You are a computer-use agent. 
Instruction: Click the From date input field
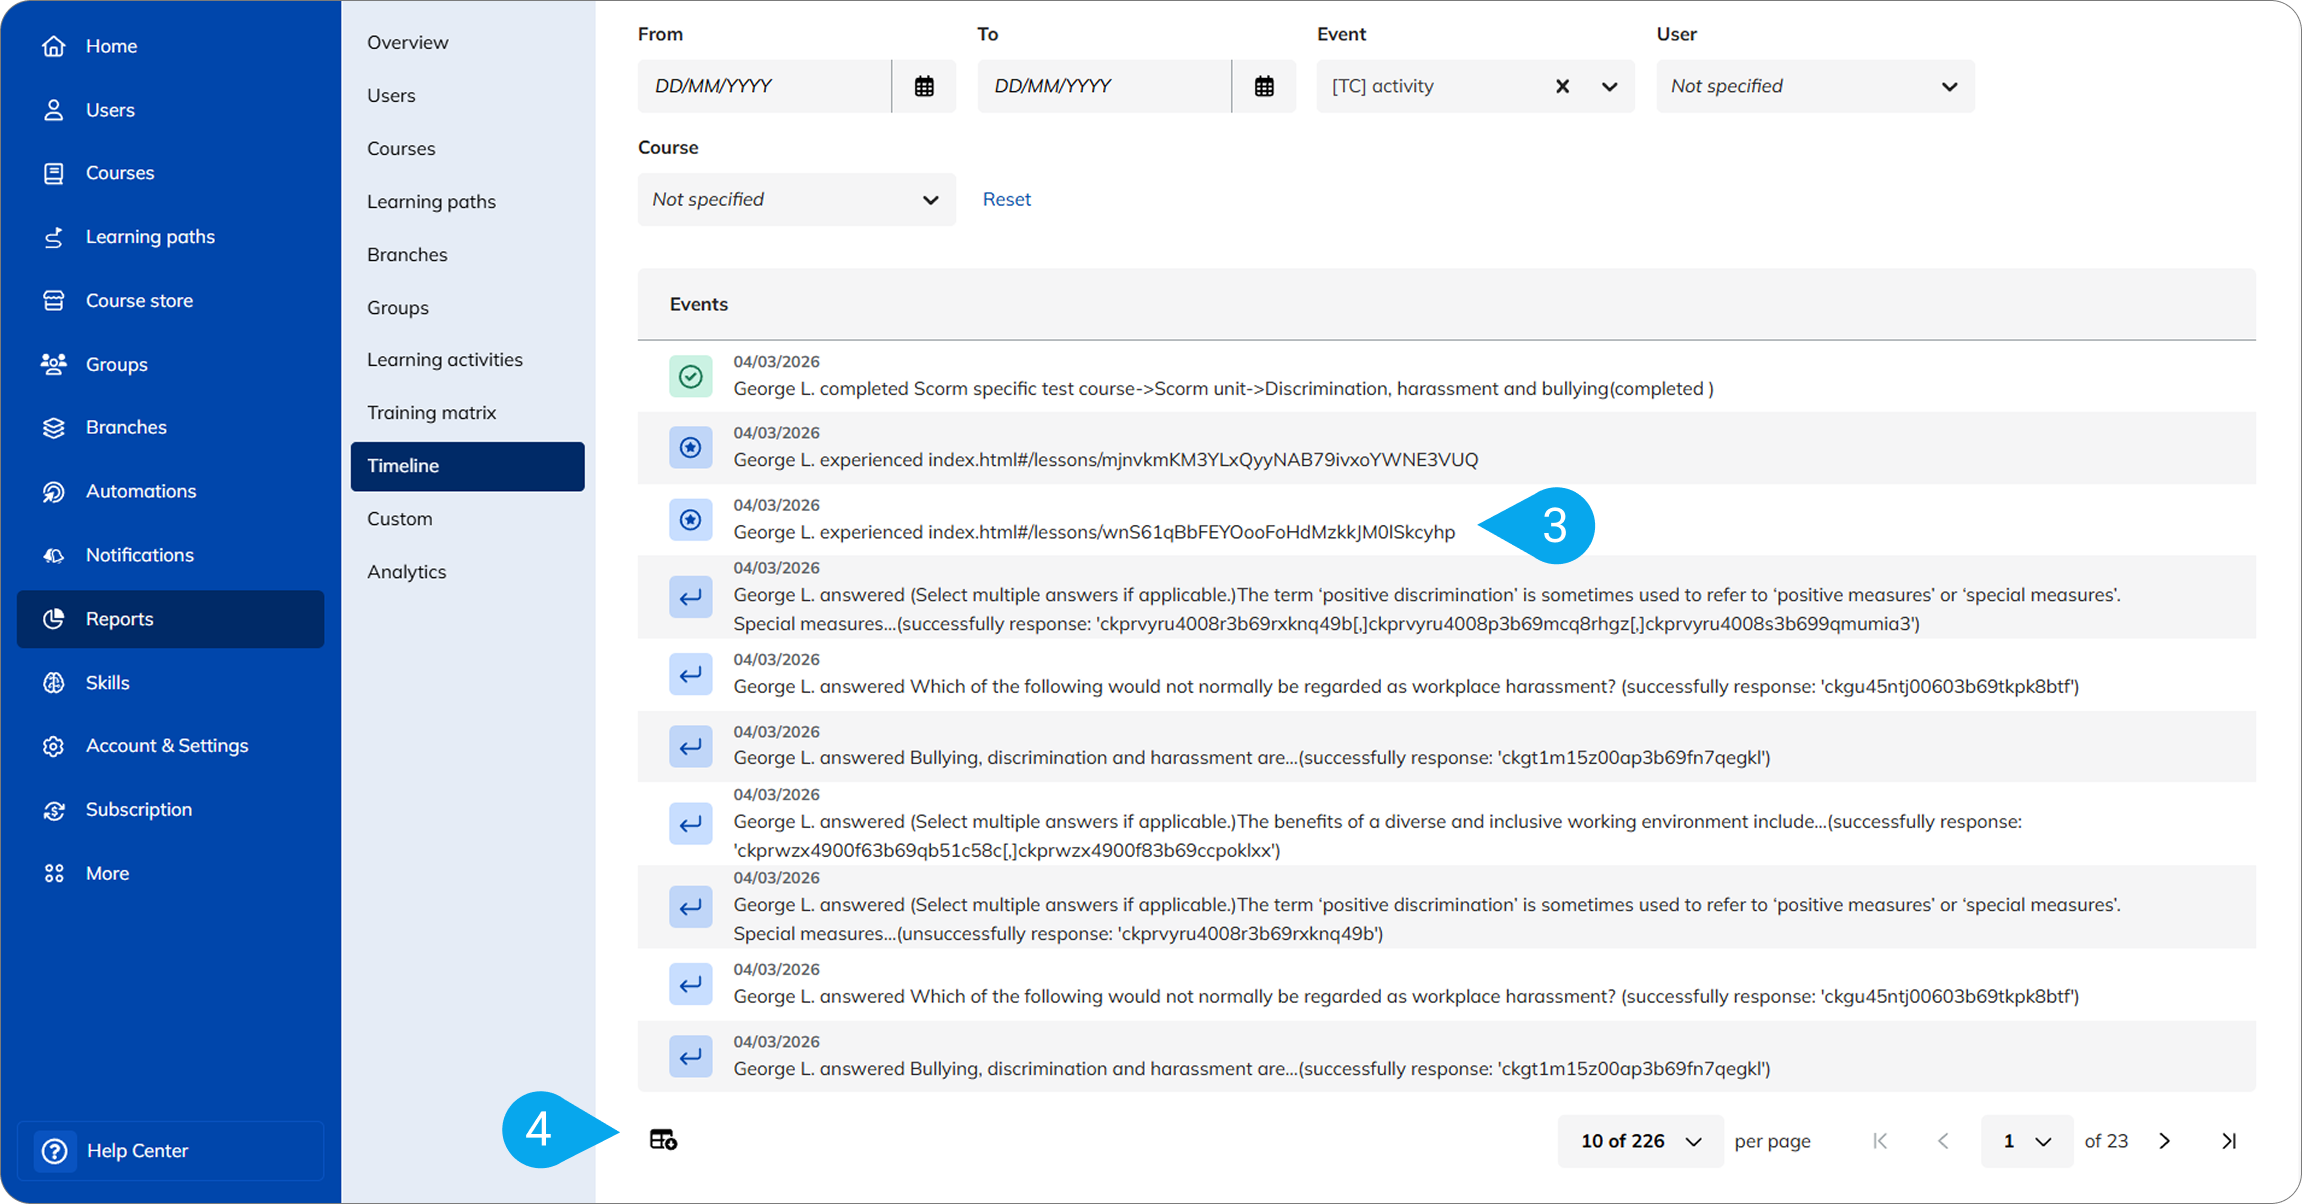point(764,86)
